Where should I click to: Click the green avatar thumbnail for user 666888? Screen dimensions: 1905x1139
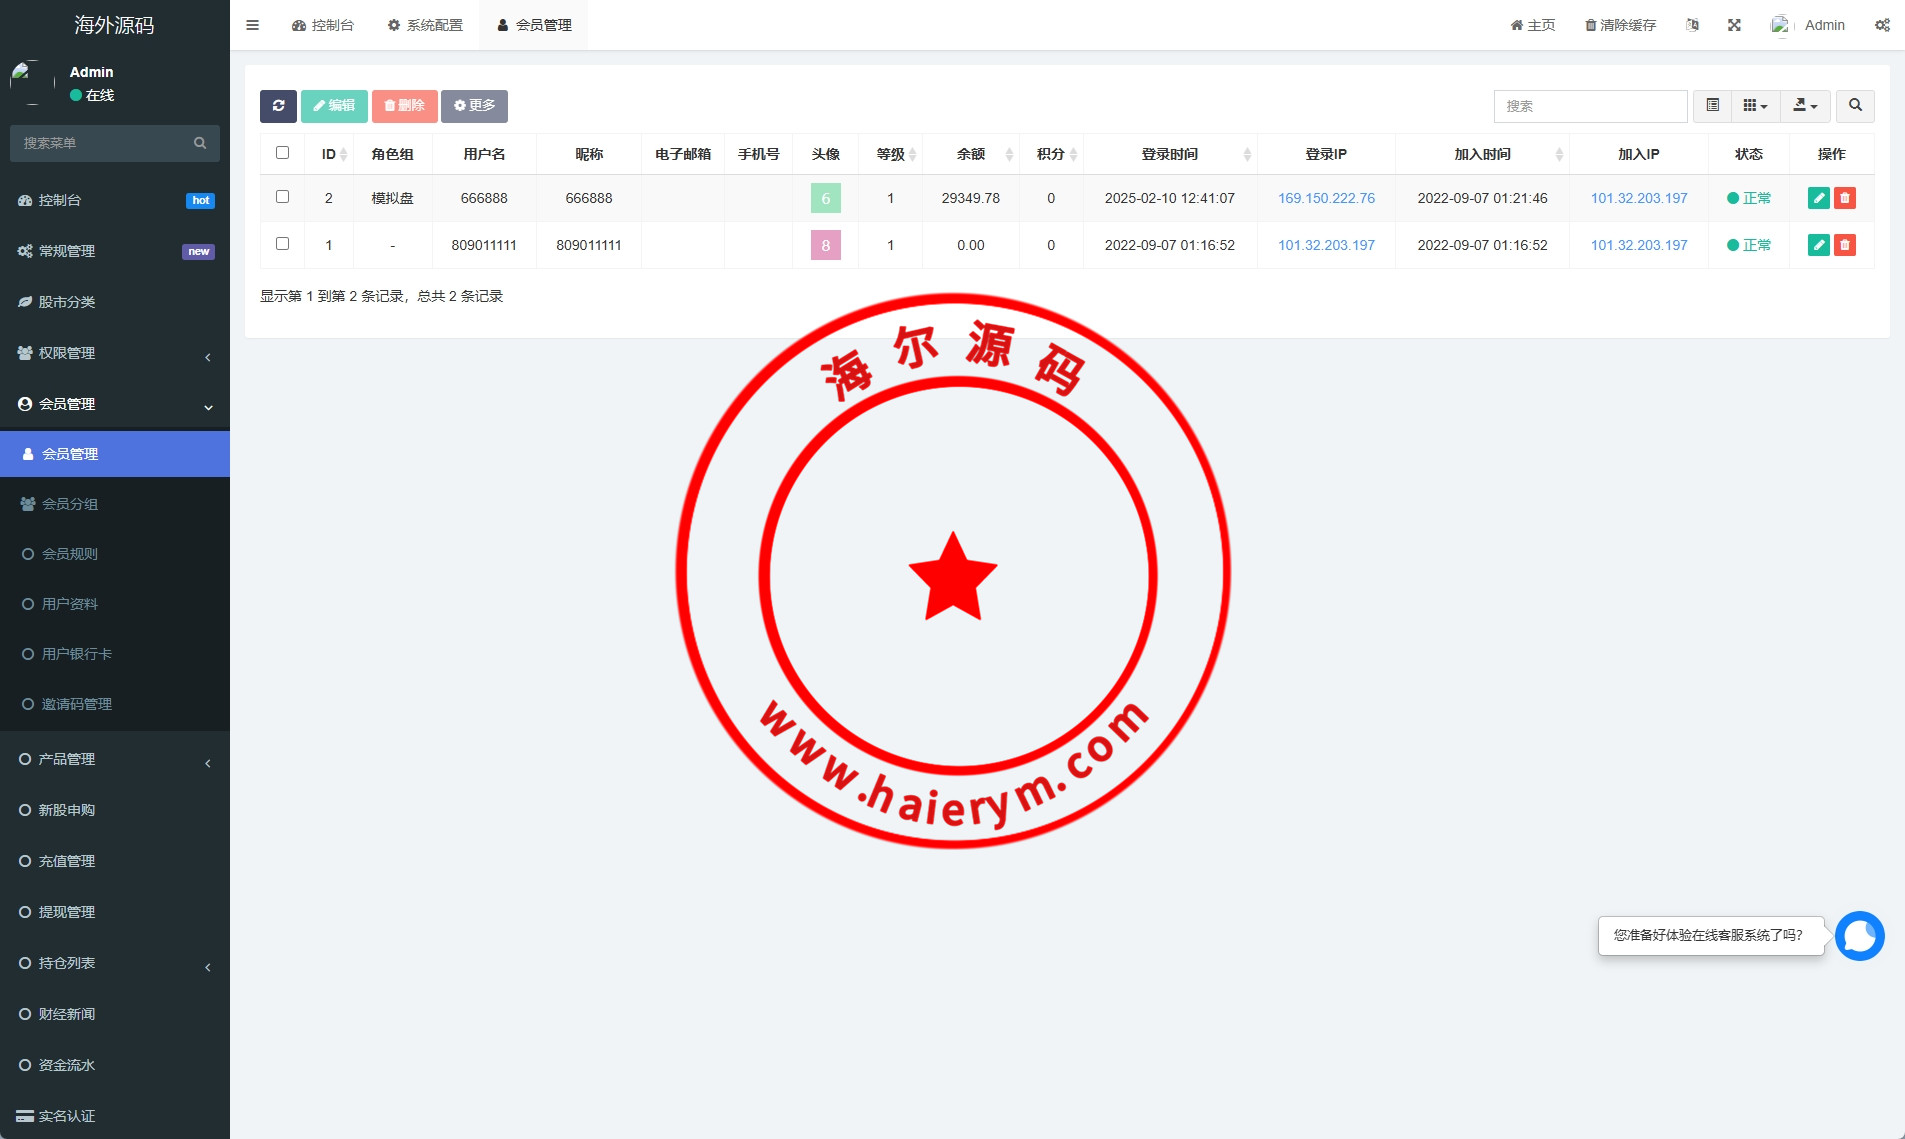pos(825,198)
